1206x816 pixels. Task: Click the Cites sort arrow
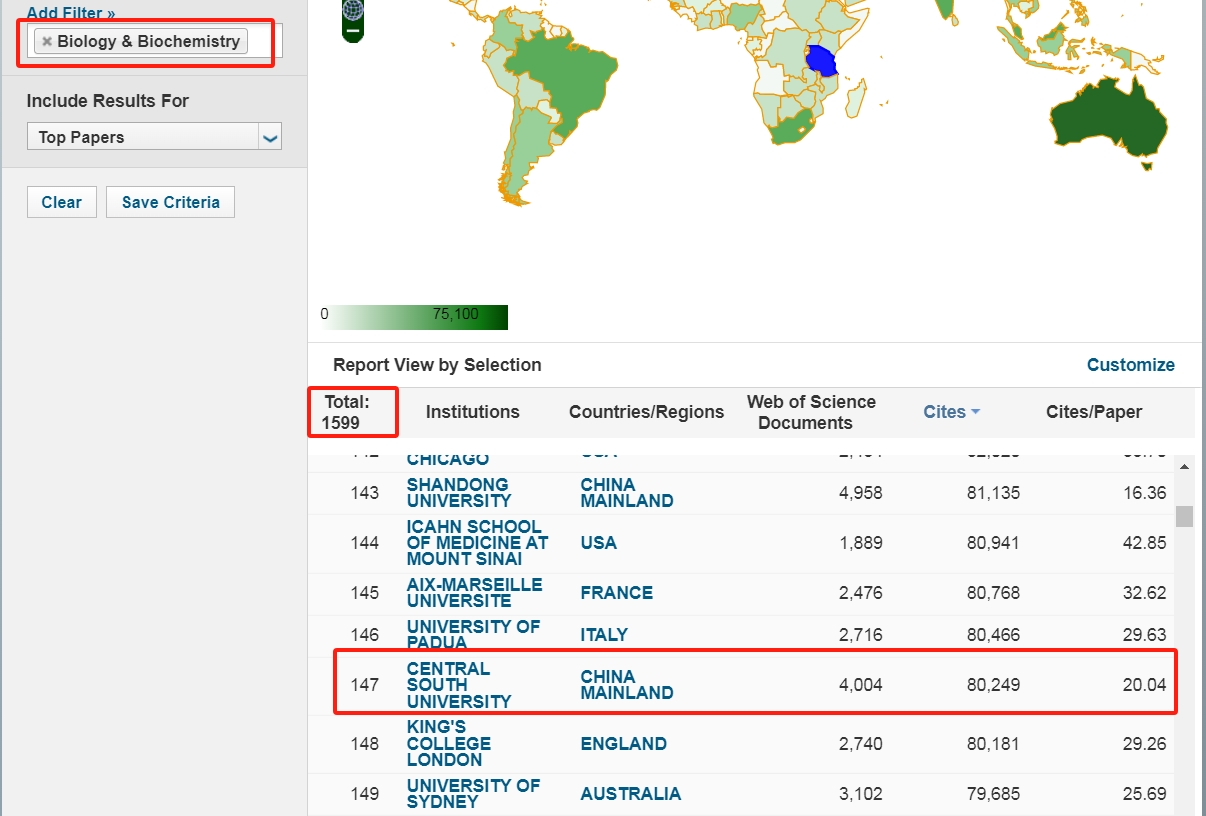pyautogui.click(x=975, y=413)
